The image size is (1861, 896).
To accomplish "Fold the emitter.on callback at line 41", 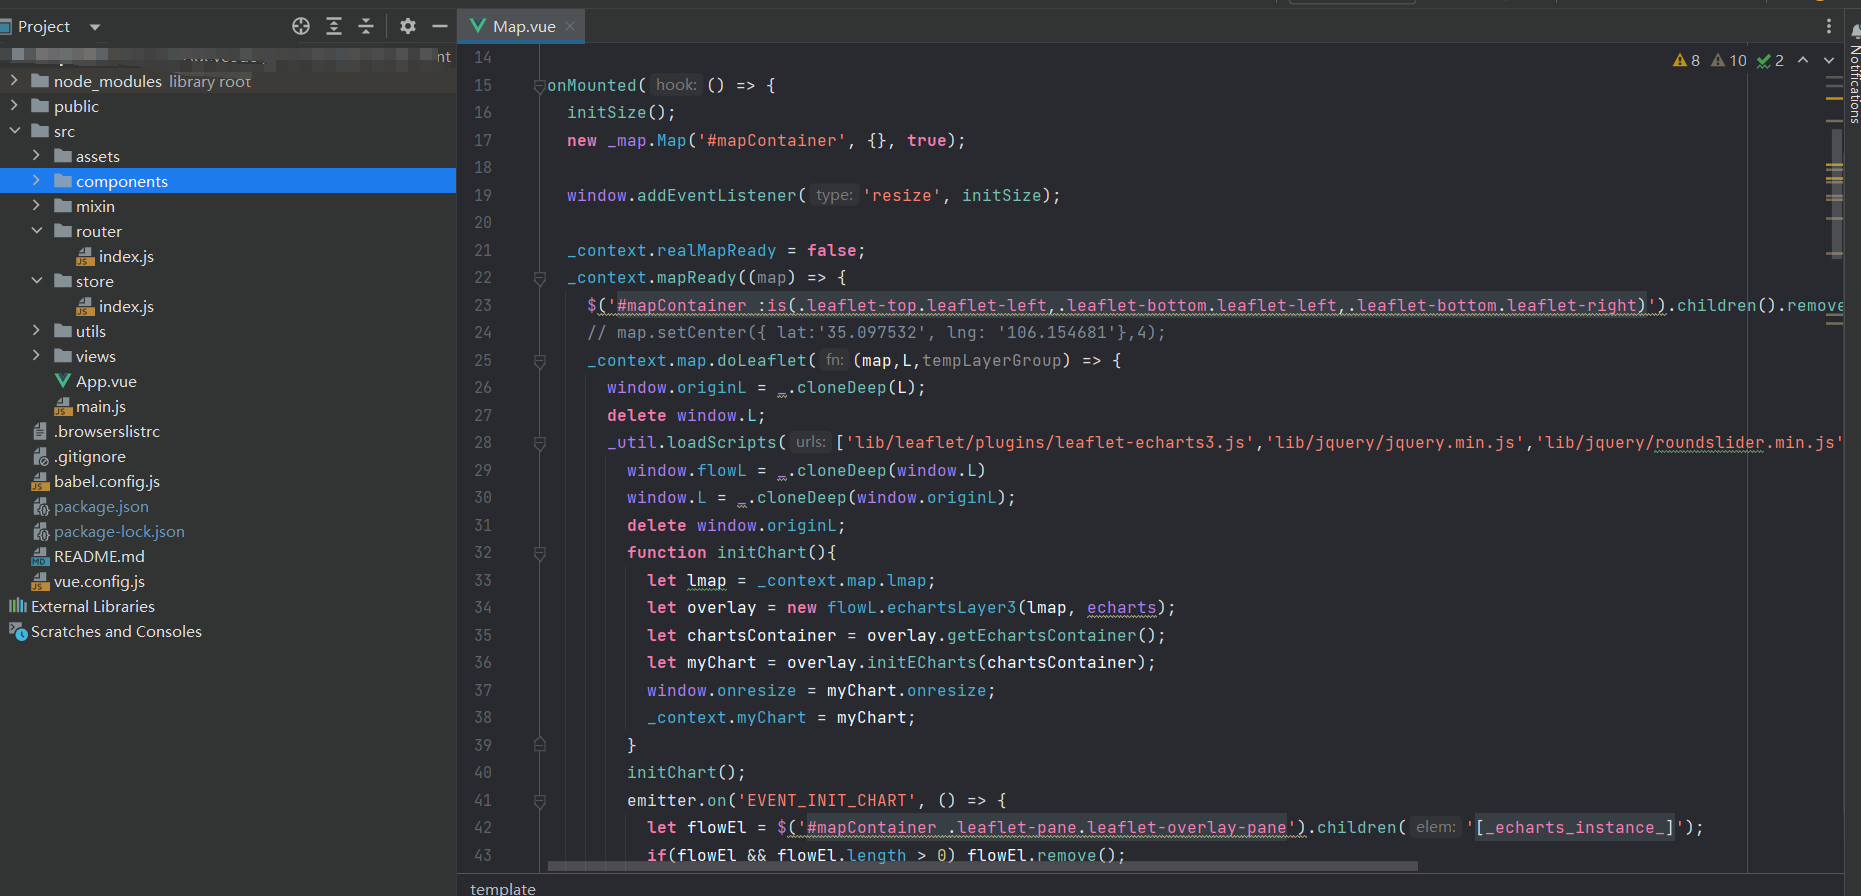I will coord(539,801).
